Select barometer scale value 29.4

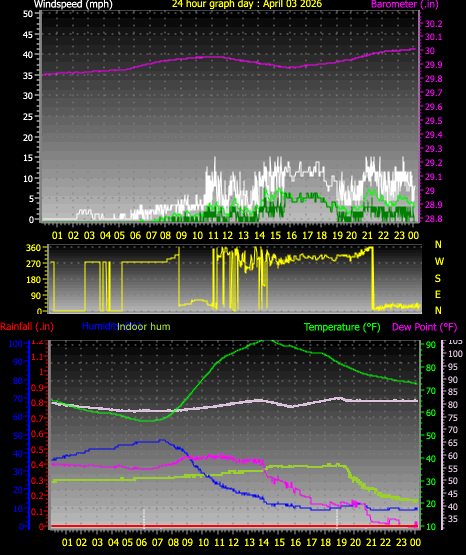point(433,135)
